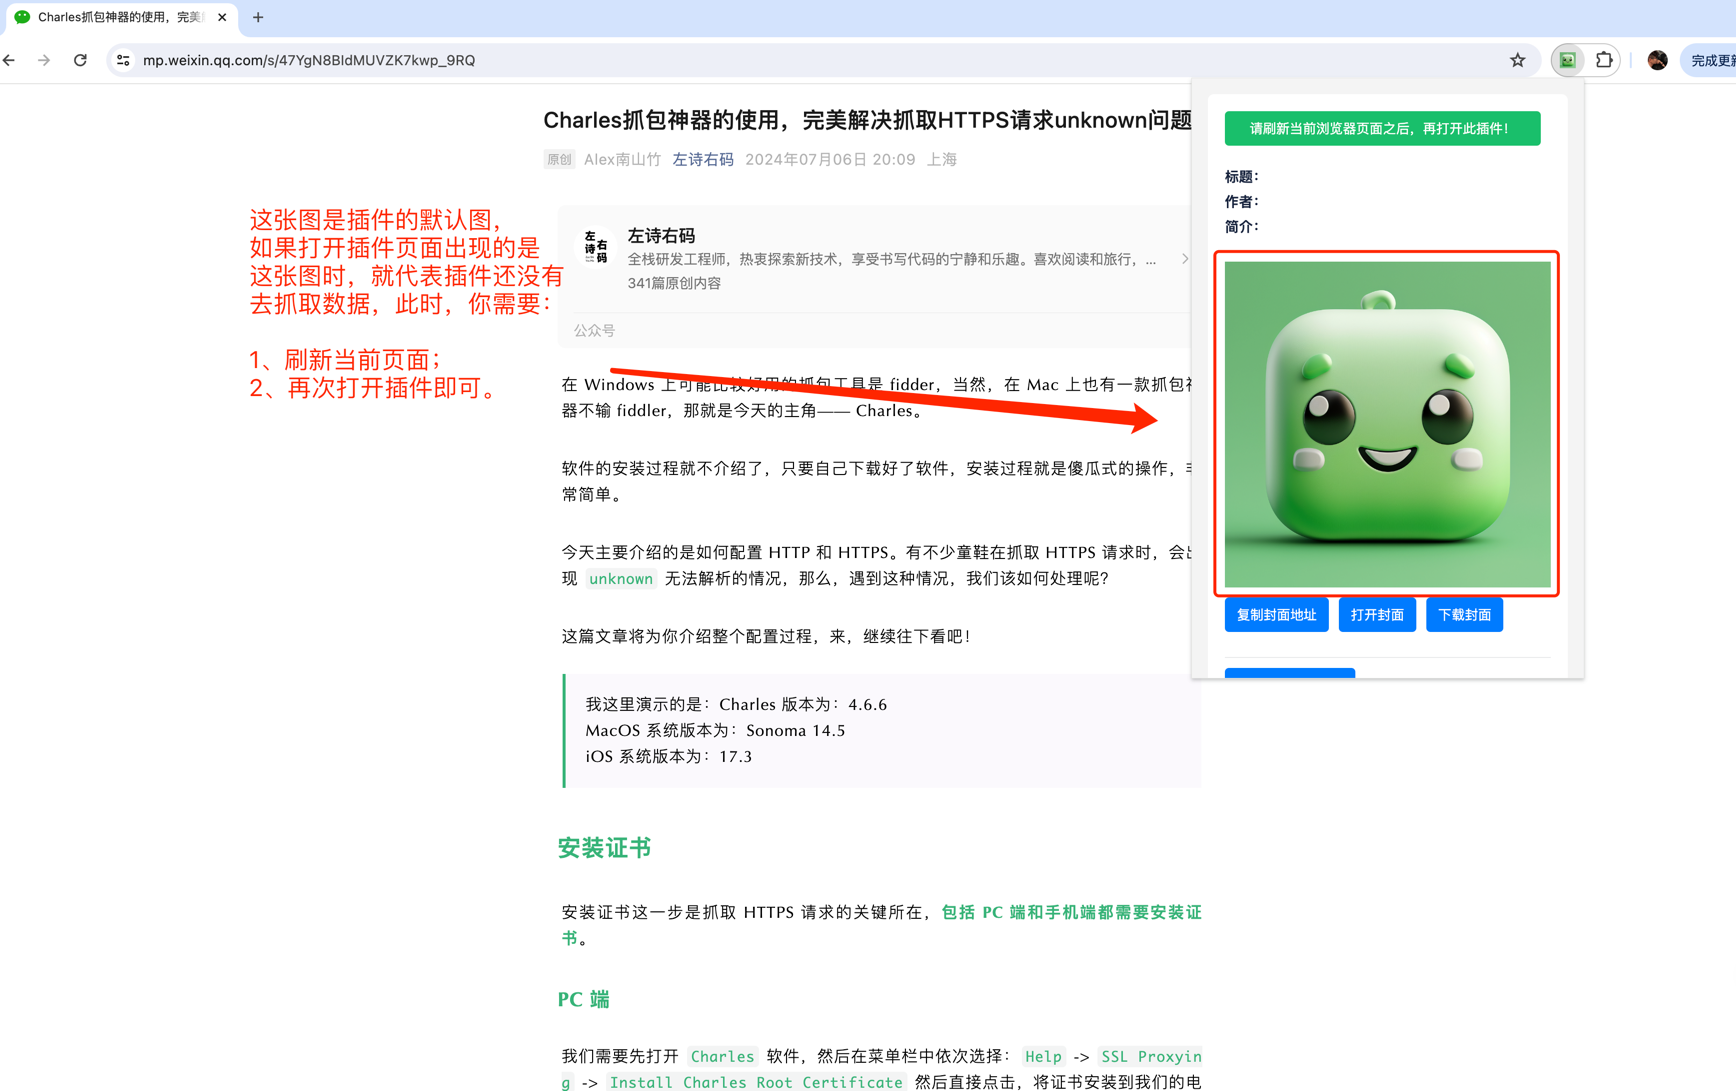The height and width of the screenshot is (1091, 1736).
Task: Click the highlighted Charles code word
Action: (x=722, y=1056)
